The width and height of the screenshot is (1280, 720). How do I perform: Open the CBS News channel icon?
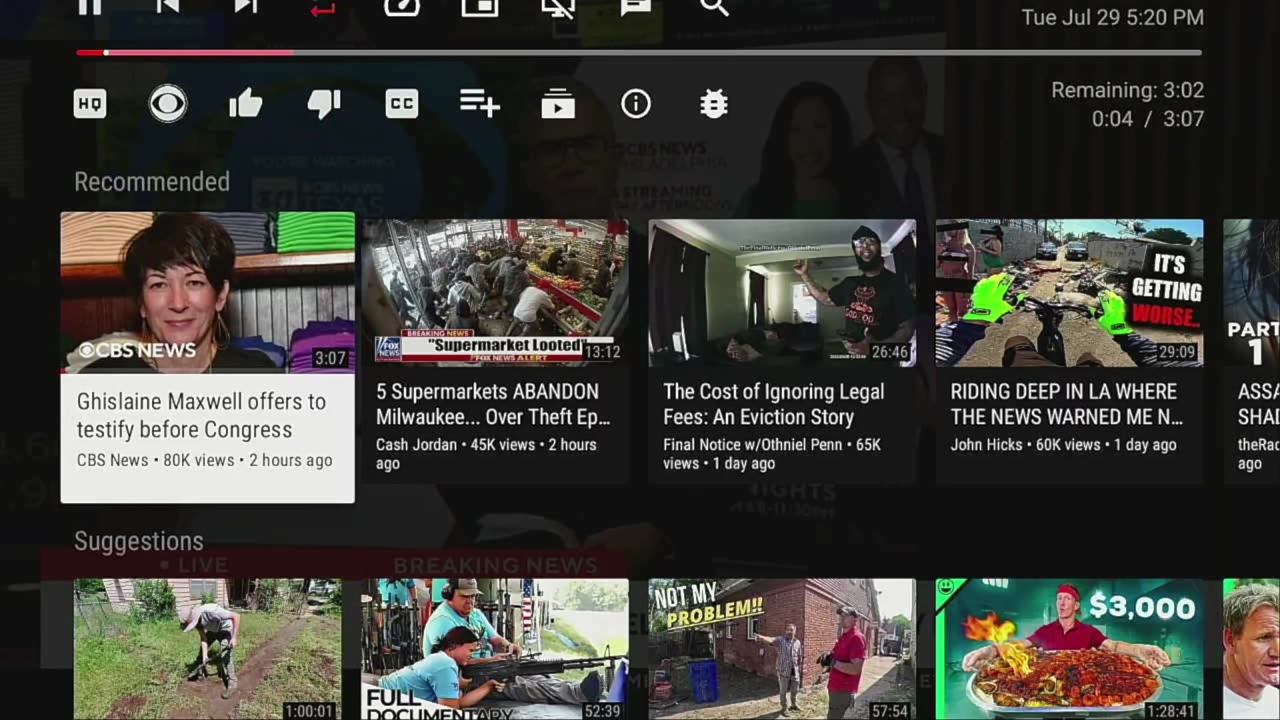click(x=168, y=104)
